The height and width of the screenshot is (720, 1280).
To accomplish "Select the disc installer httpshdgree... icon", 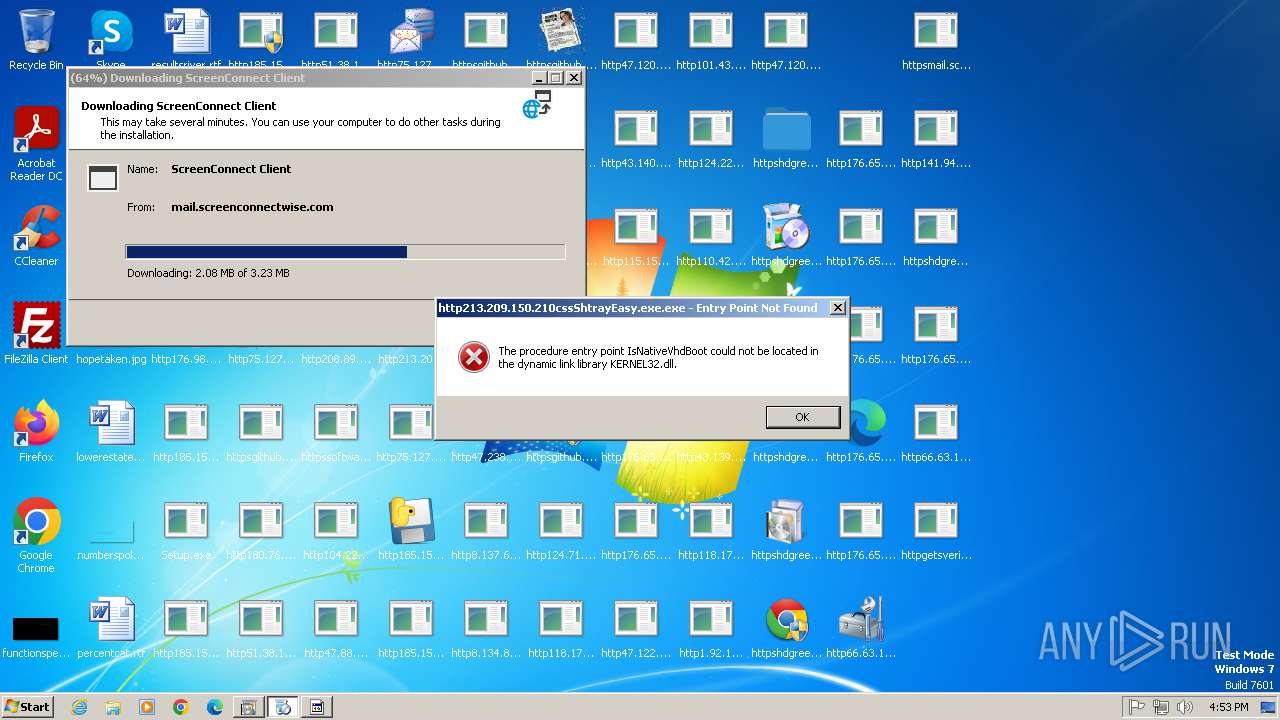I will point(786,236).
